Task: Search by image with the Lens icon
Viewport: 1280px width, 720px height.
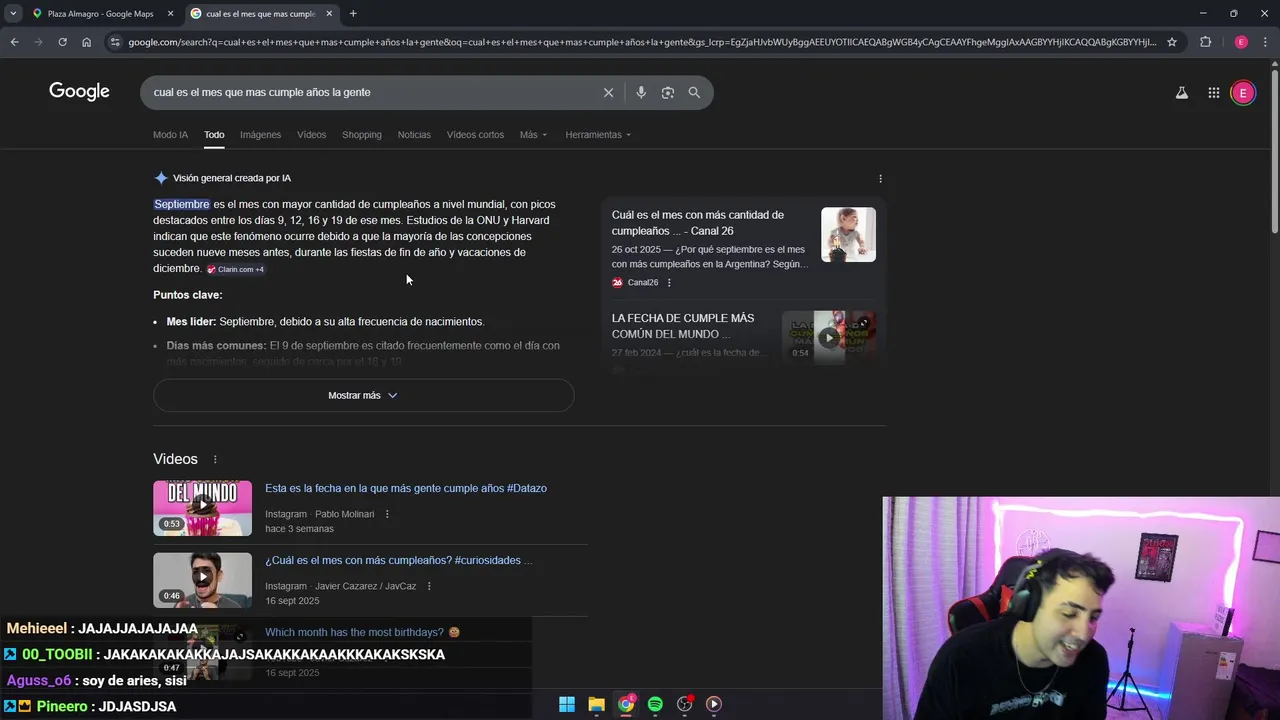Action: tap(667, 92)
